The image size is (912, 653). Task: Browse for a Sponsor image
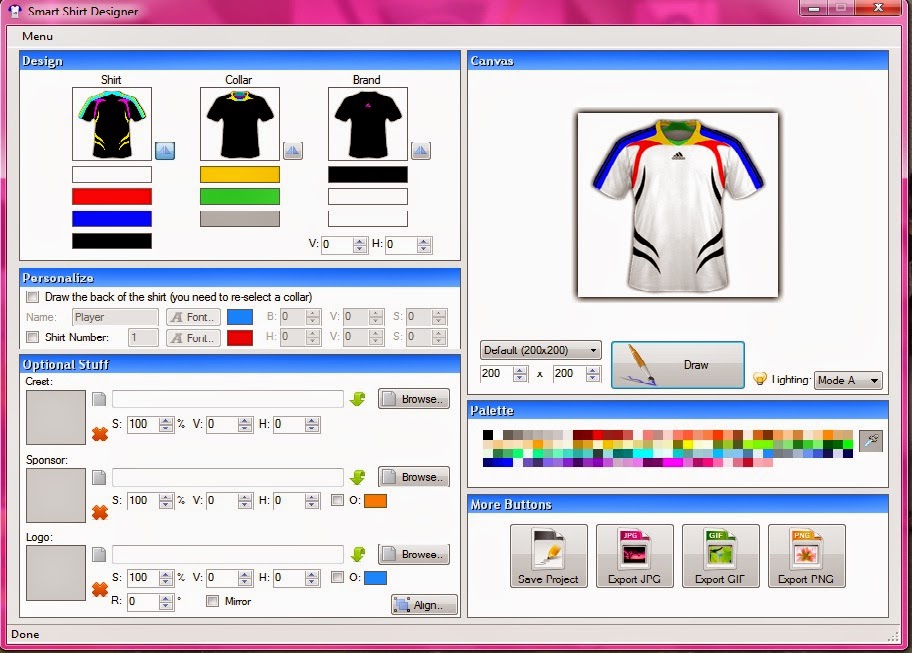pos(414,477)
